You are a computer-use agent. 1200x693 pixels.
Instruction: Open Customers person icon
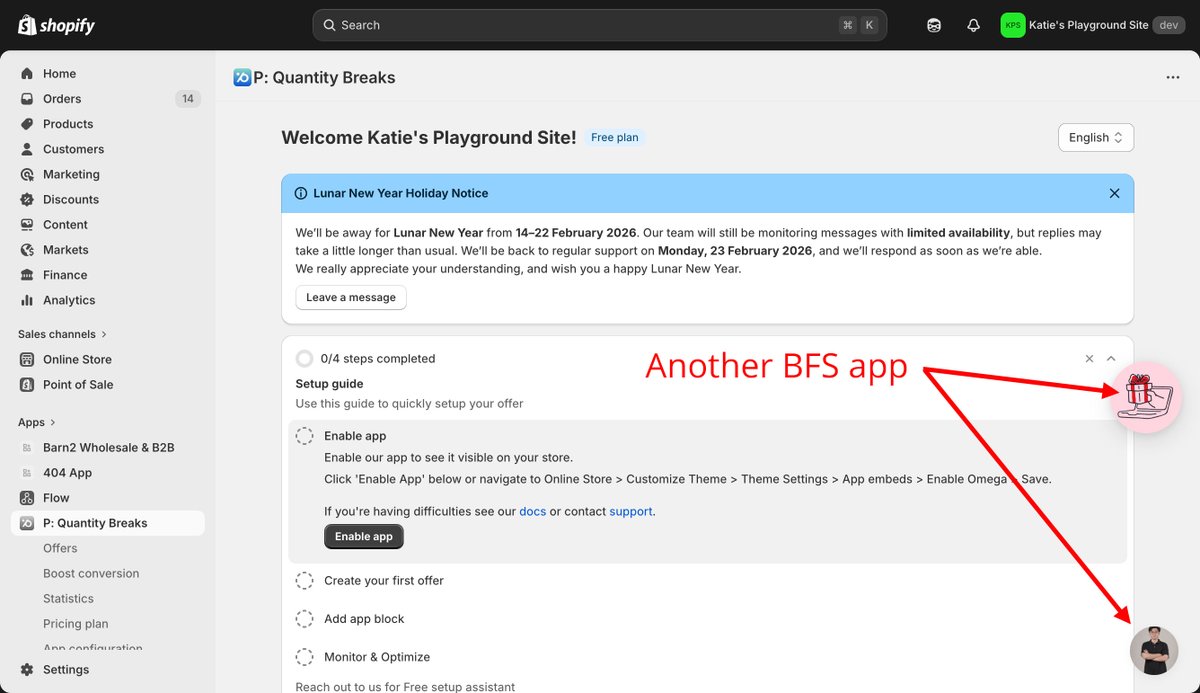[27, 149]
